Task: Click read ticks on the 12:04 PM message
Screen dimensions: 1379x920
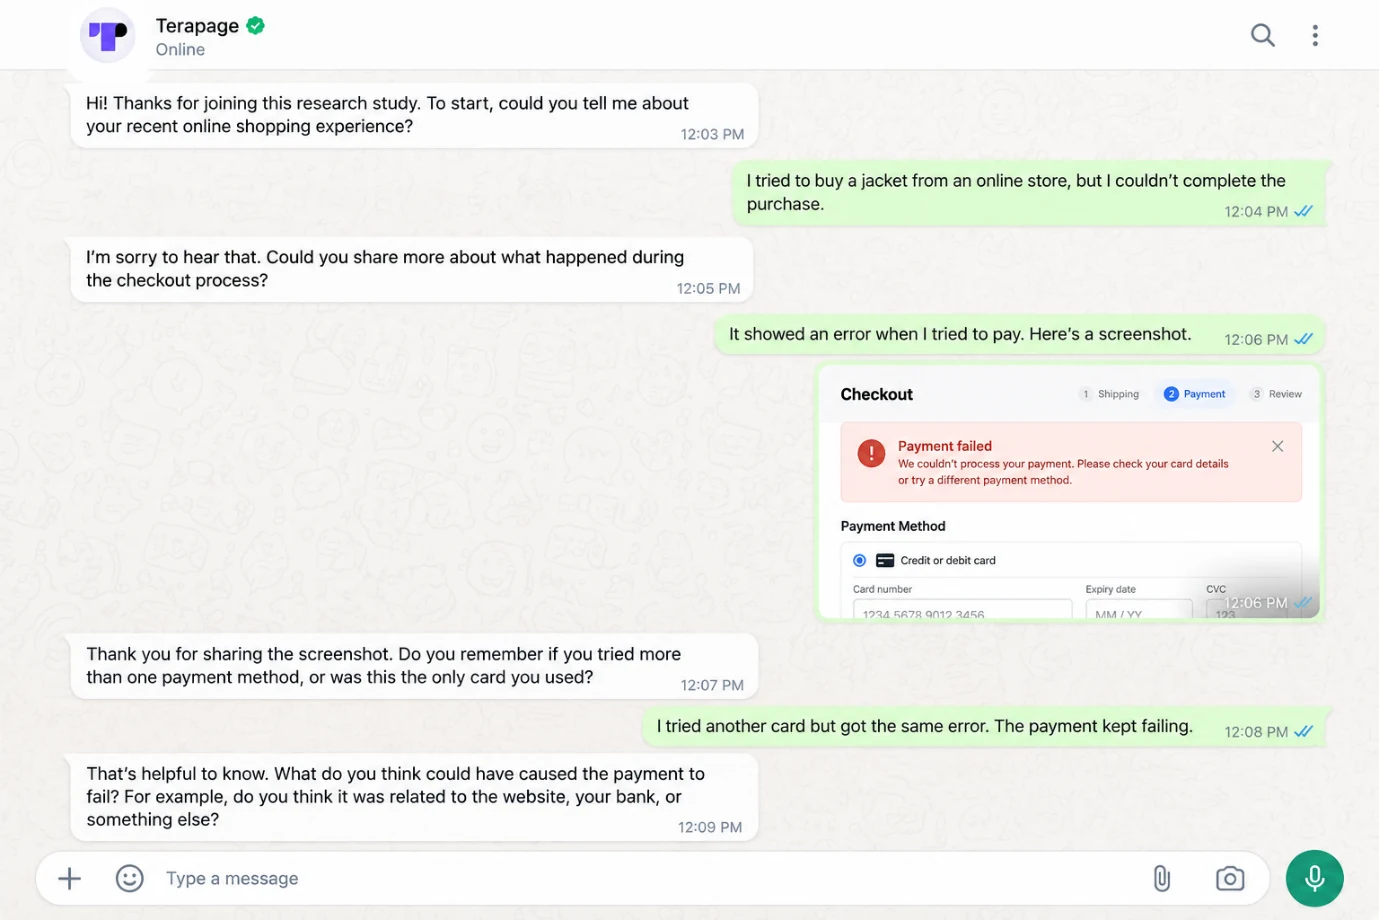Action: (1303, 211)
